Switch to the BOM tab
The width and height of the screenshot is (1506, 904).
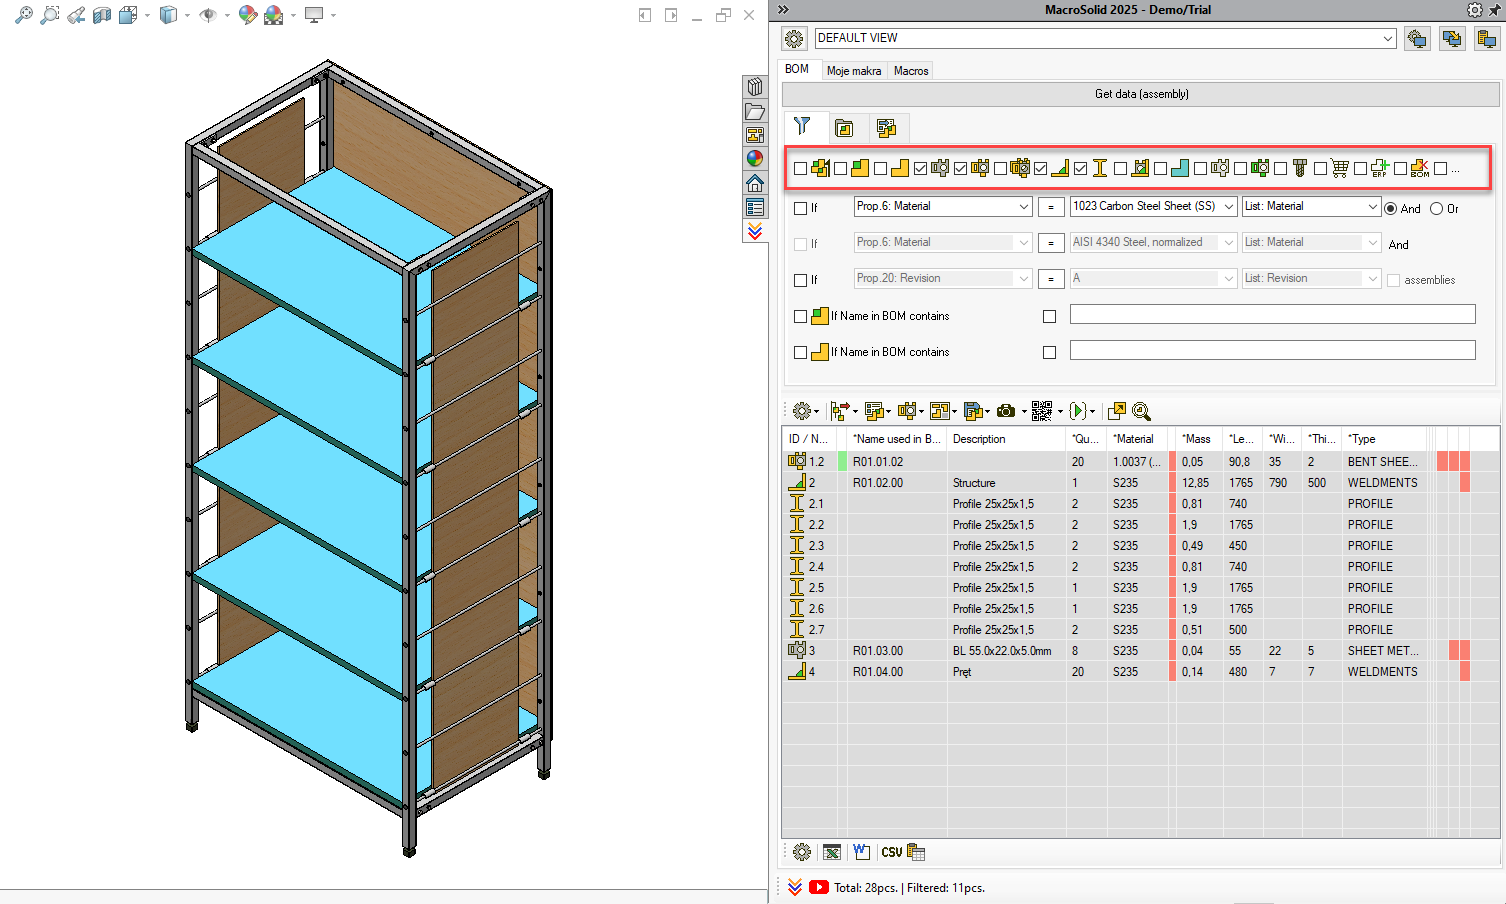pyautogui.click(x=797, y=69)
